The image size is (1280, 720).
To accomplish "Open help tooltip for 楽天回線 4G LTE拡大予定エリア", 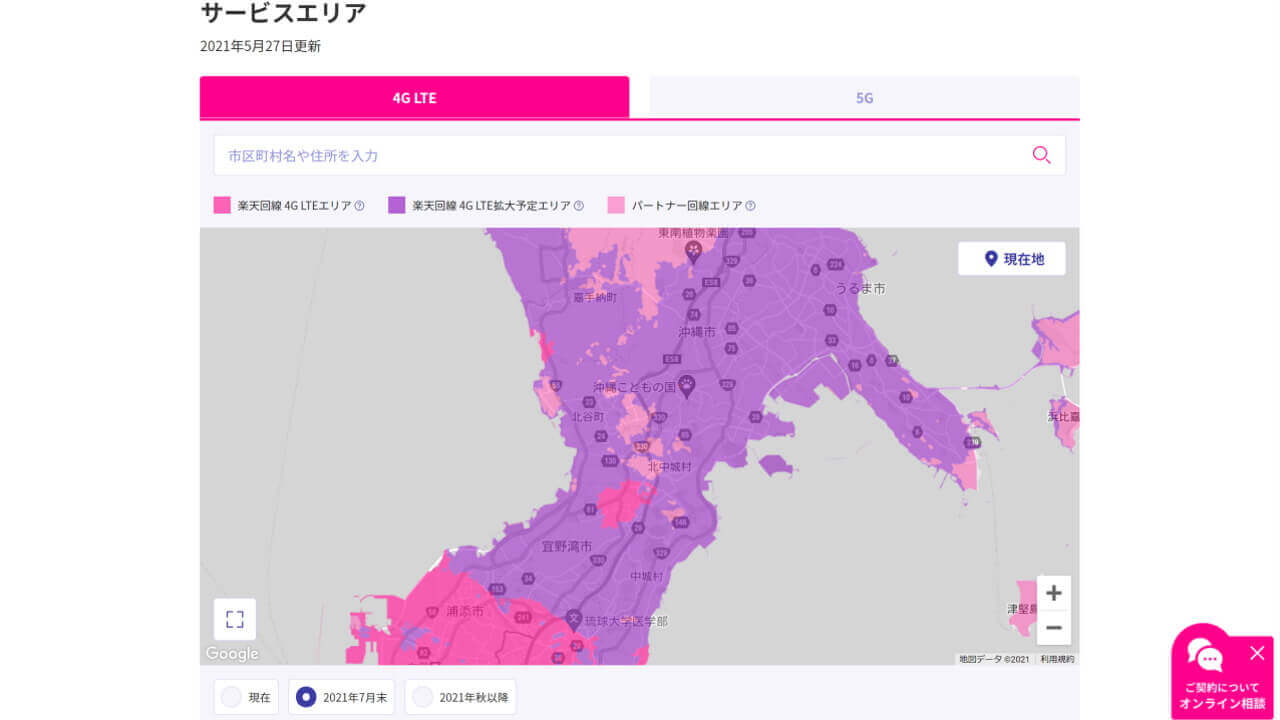I will (577, 204).
